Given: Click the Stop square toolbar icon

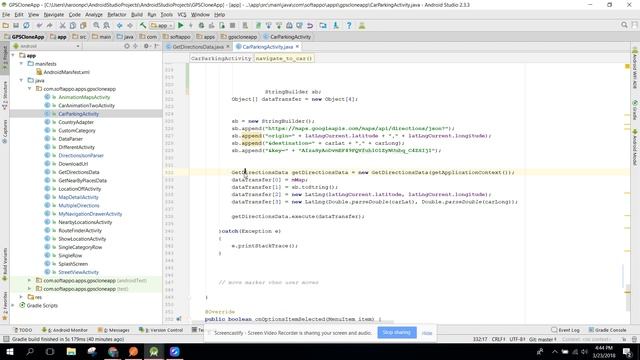Looking at the screenshot, I should pos(232,25).
